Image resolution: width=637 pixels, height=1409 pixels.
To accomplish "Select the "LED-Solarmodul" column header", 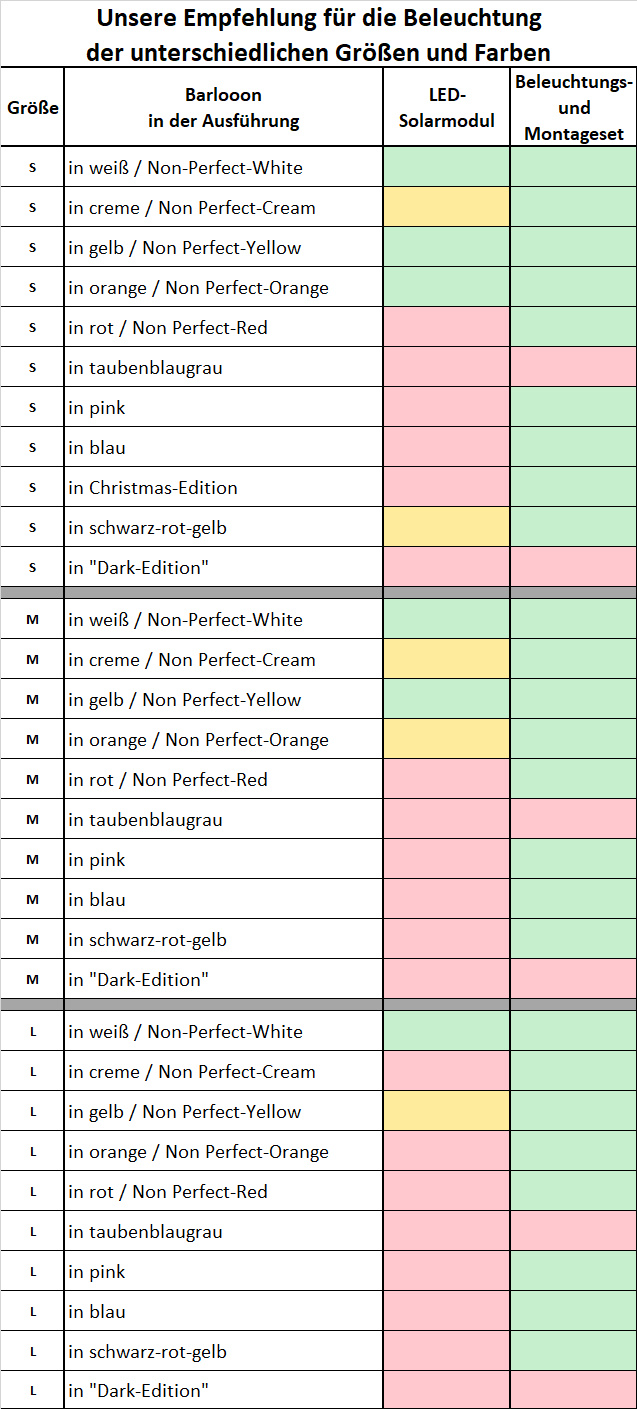I will pos(447,108).
